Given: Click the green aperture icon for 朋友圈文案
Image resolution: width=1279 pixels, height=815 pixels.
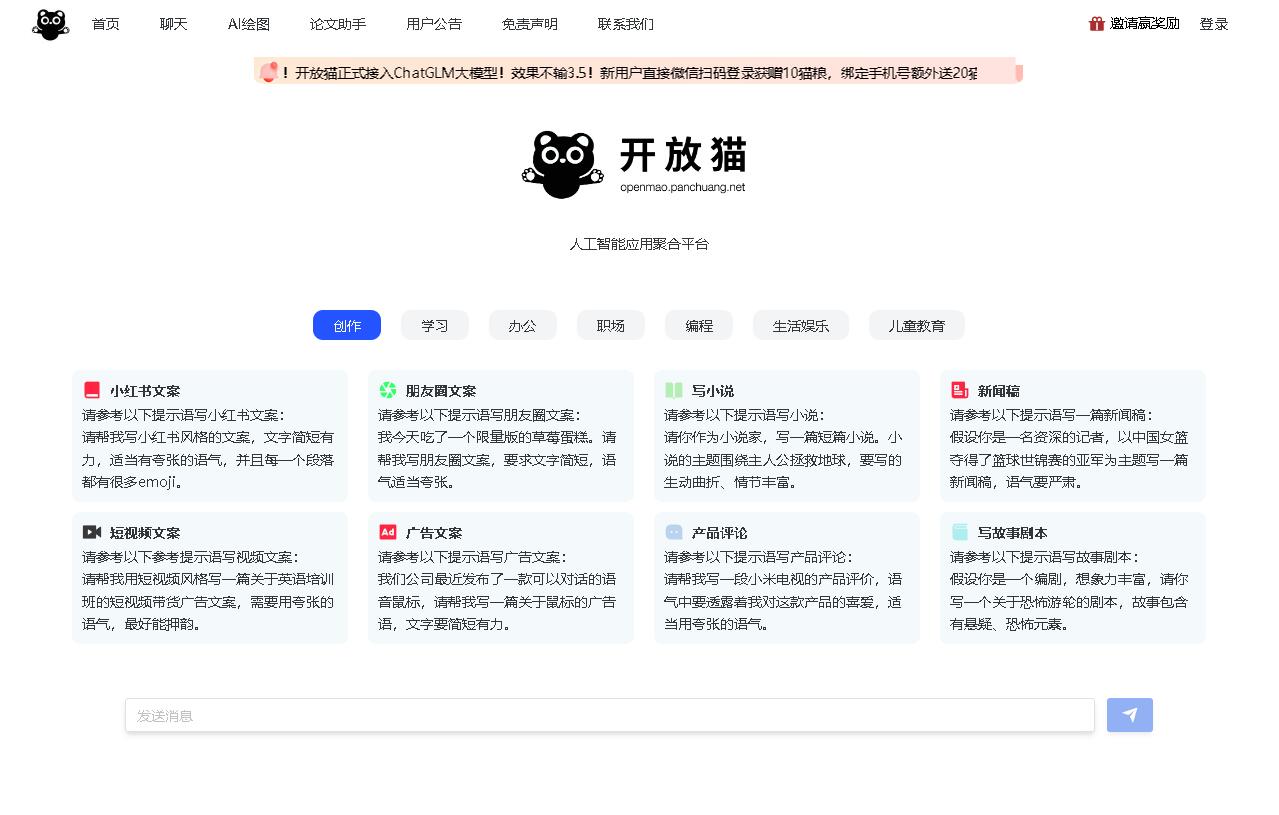Looking at the screenshot, I should pos(388,390).
